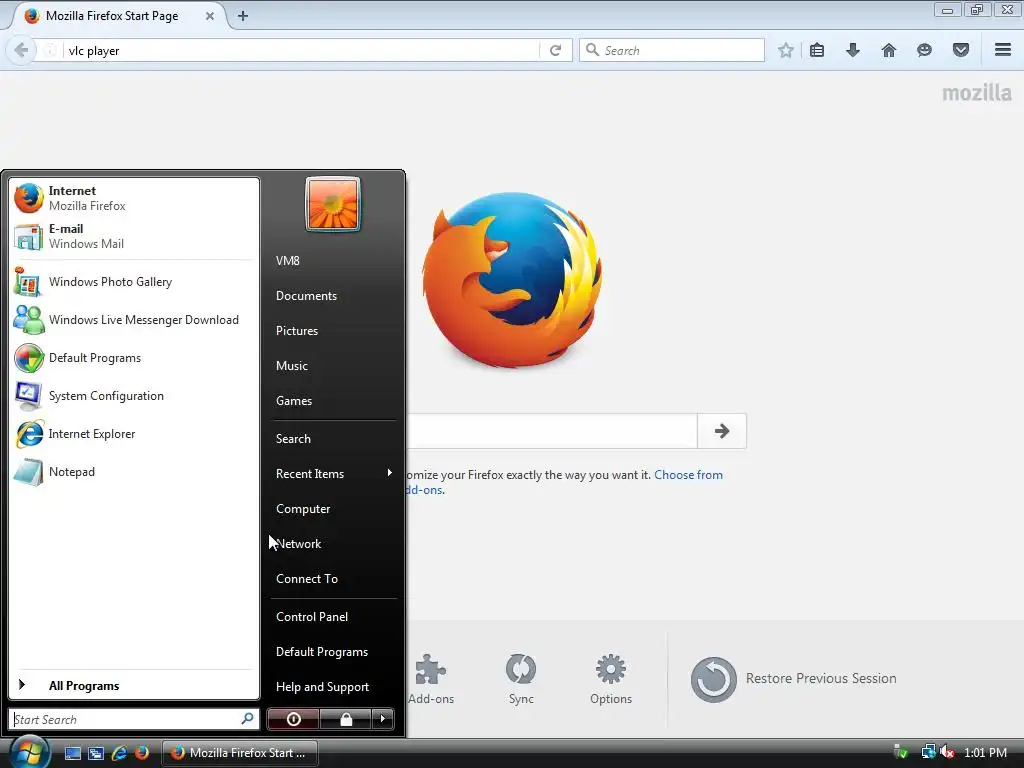This screenshot has width=1024, height=768.
Task: Follow the Choose from add-ons link
Action: tap(688, 475)
